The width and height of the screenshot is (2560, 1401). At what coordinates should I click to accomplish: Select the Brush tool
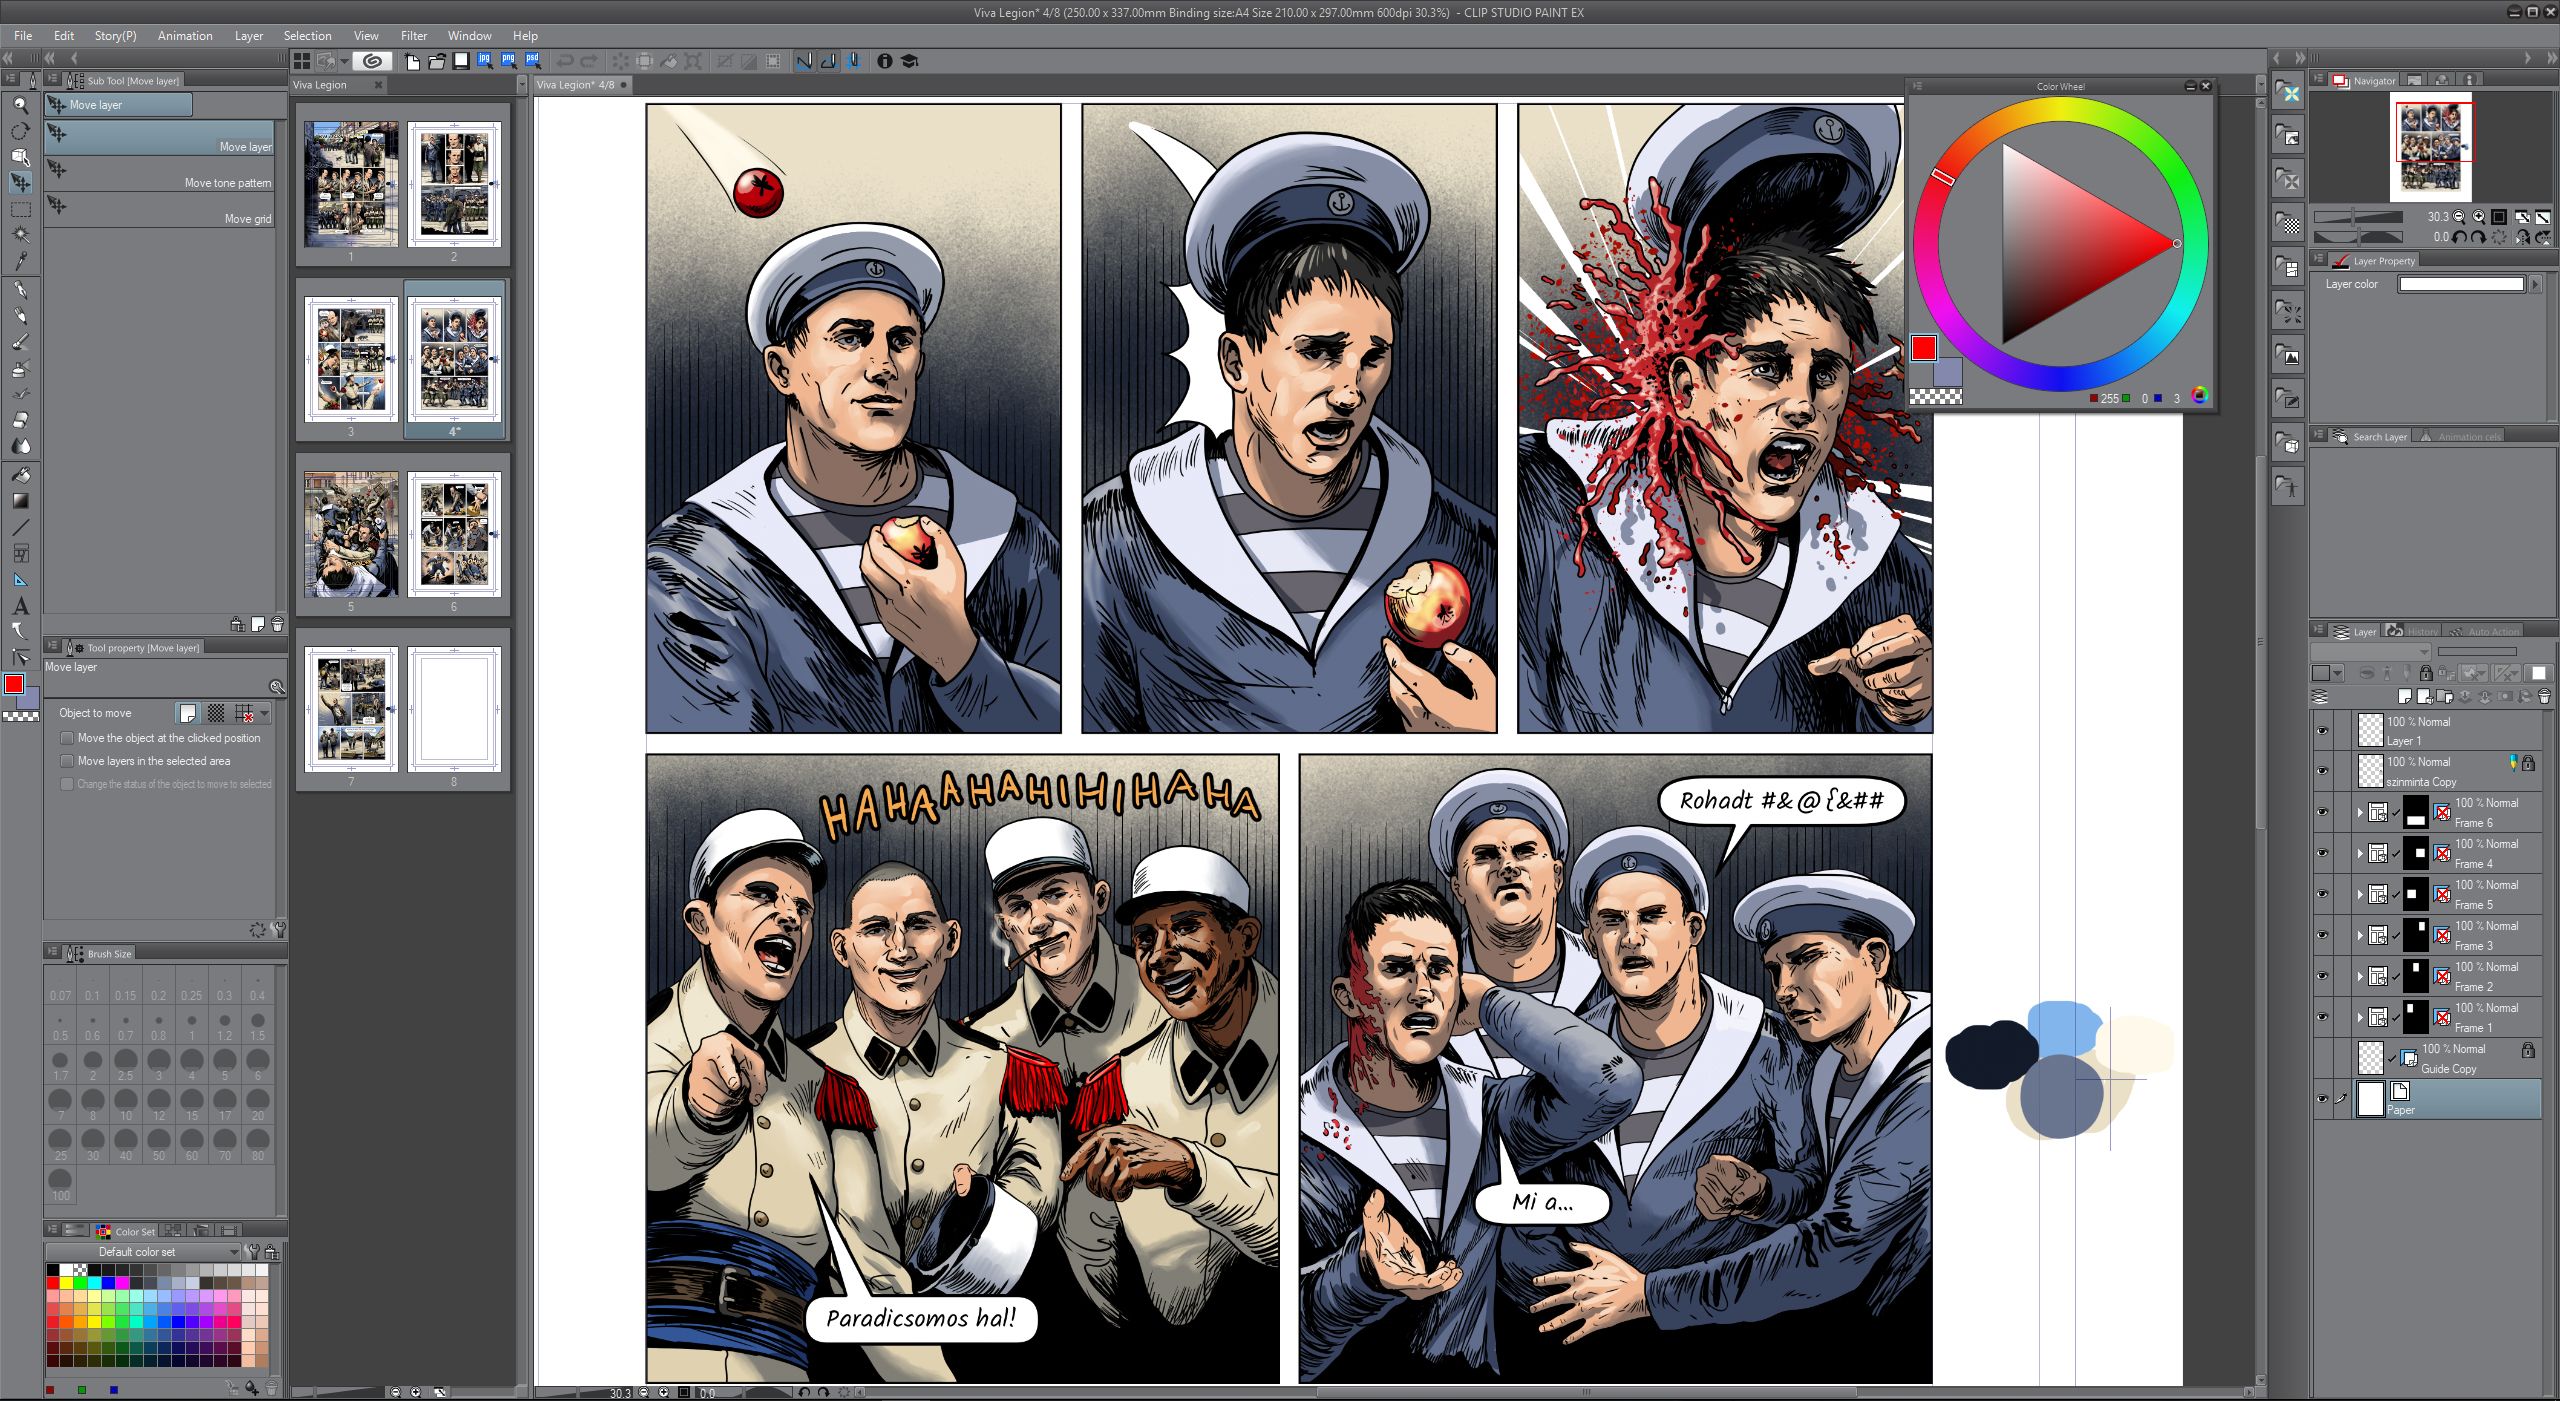pos(20,342)
